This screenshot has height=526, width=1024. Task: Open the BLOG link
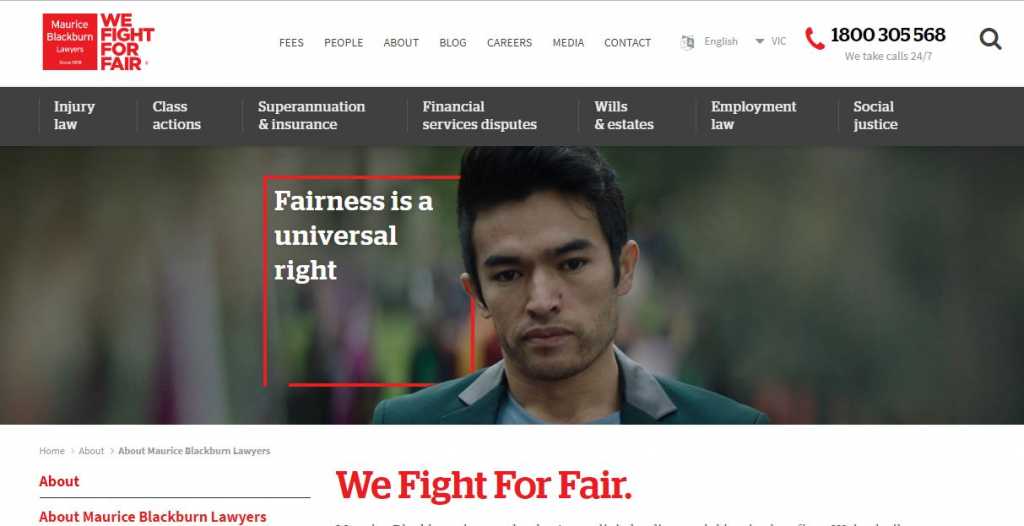(x=453, y=42)
